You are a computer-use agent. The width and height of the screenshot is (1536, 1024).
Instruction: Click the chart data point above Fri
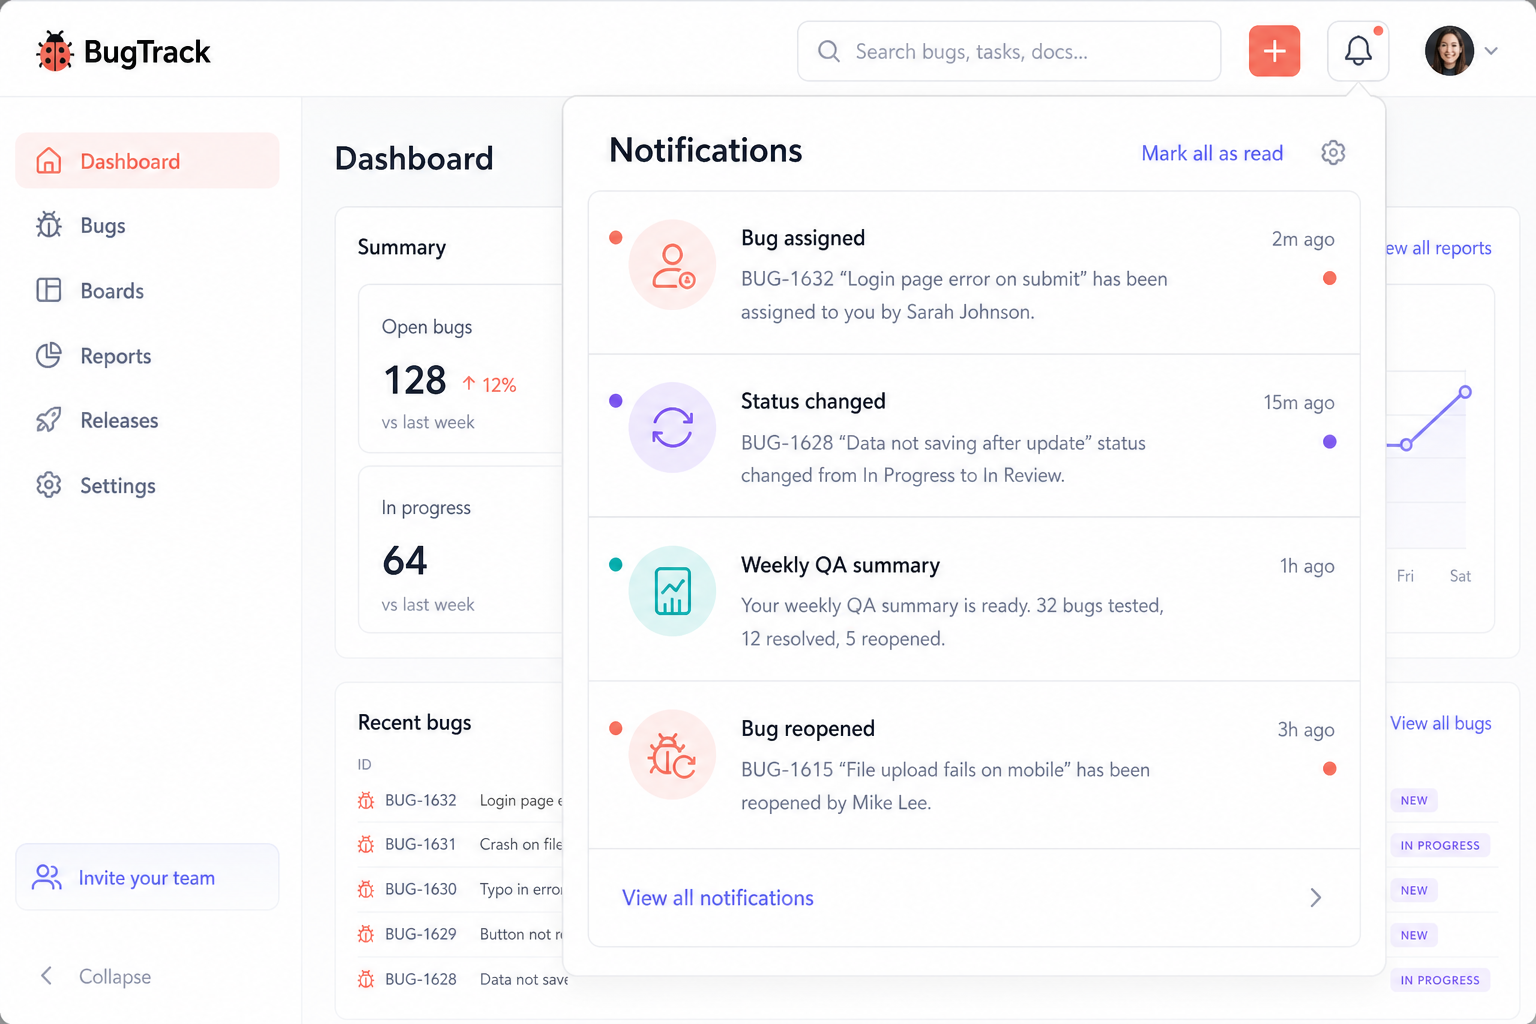[1406, 444]
